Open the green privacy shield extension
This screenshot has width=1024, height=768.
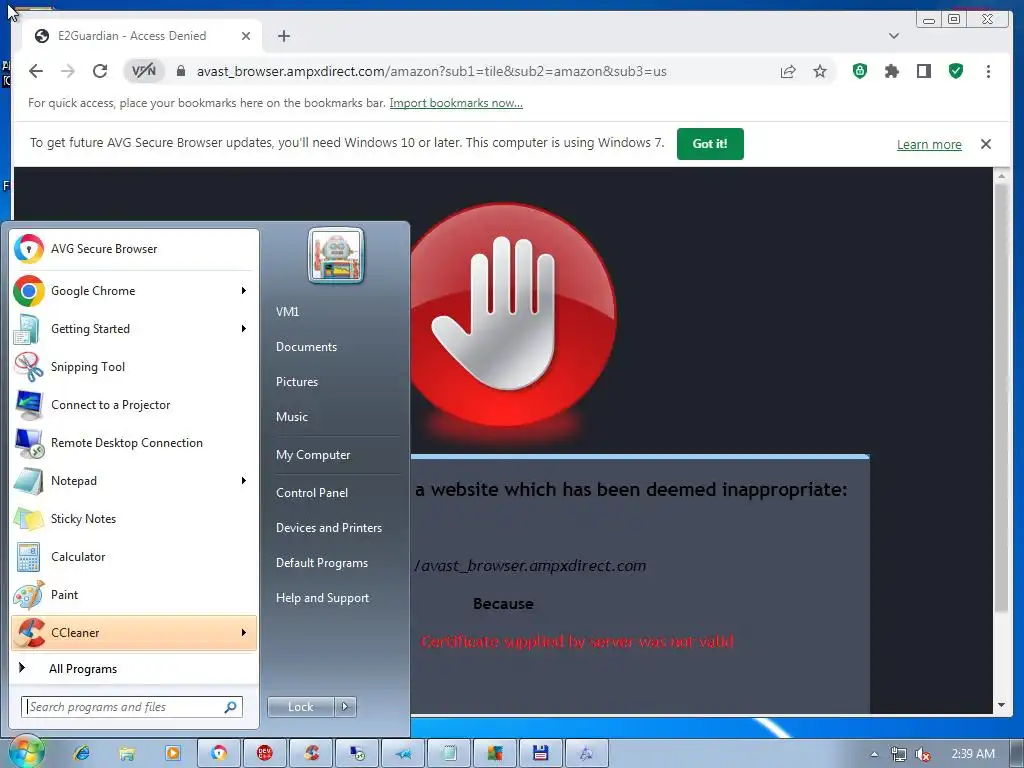coord(860,71)
